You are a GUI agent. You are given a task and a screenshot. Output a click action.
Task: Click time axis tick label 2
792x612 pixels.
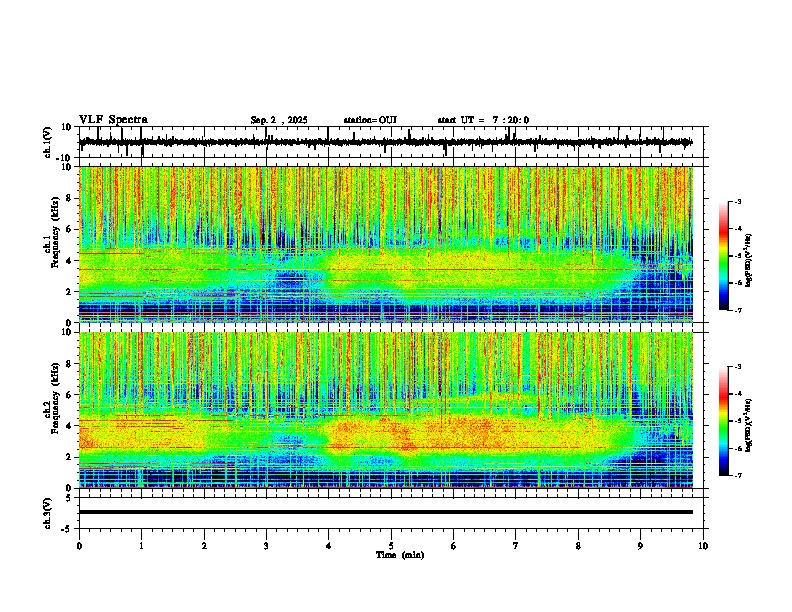[x=204, y=546]
